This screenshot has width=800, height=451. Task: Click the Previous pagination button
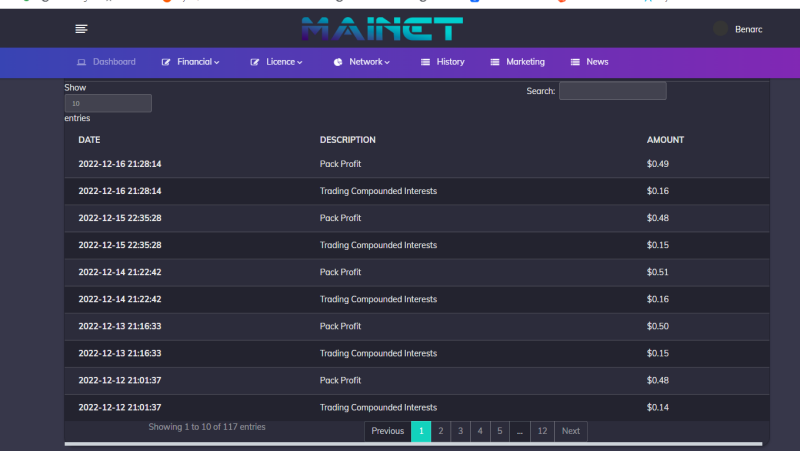tap(388, 431)
